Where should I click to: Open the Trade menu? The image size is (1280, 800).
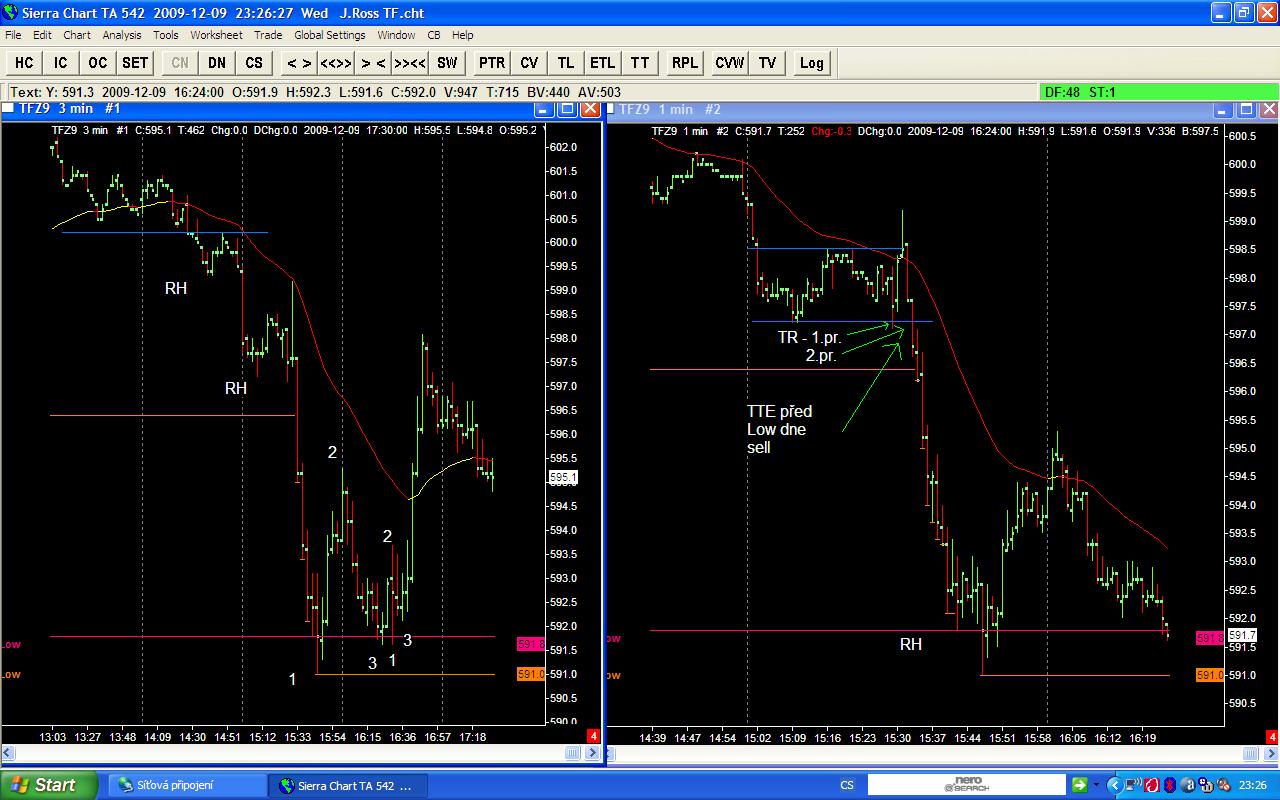pyautogui.click(x=268, y=35)
